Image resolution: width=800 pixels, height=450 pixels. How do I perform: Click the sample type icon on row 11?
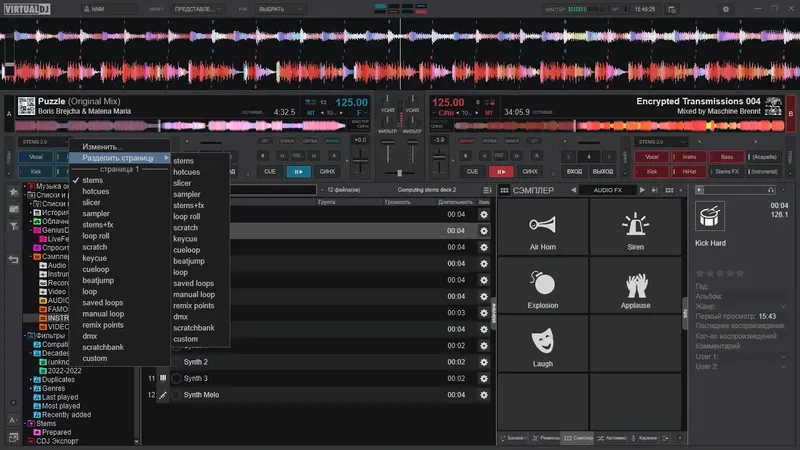pyautogui.click(x=163, y=378)
